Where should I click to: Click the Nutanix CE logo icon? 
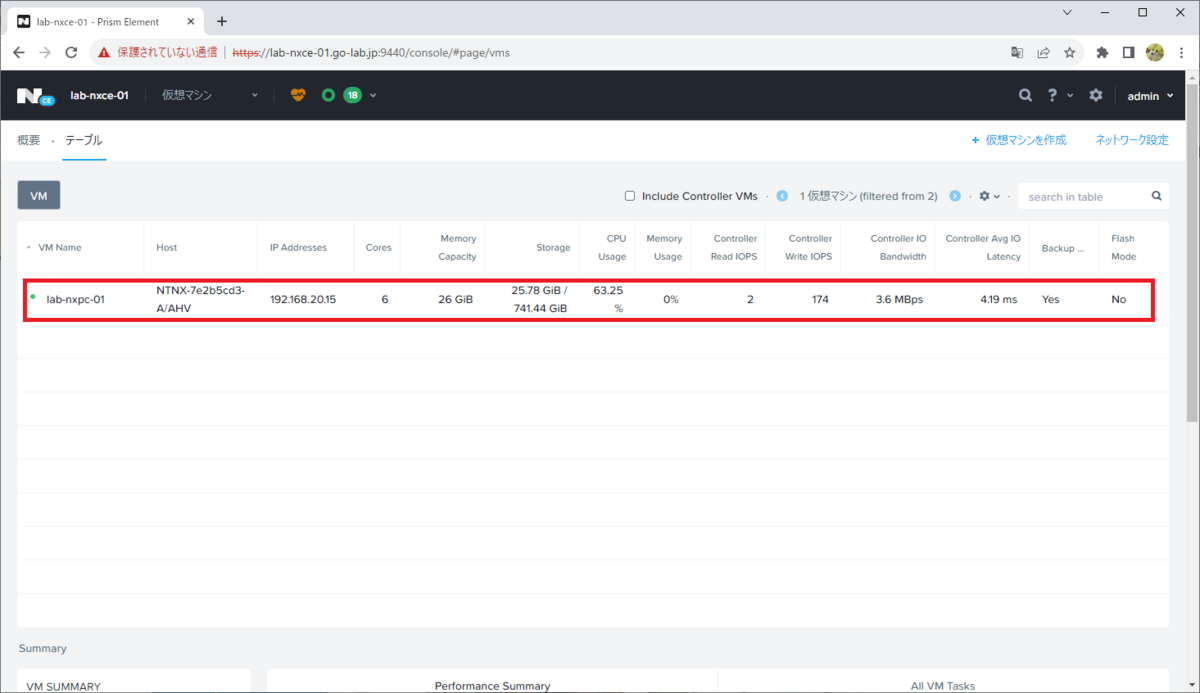point(35,96)
